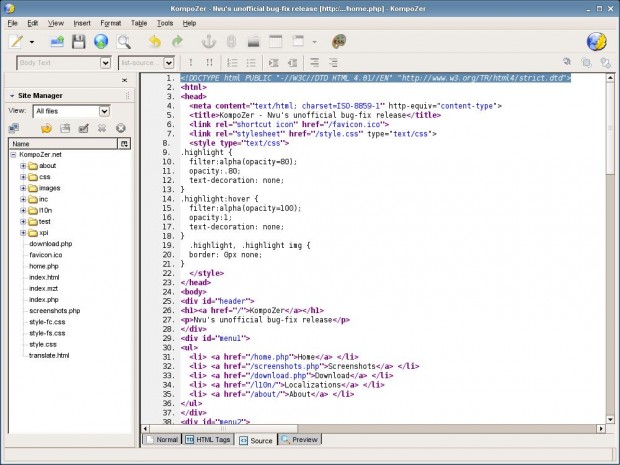Toggle the numbered list button
This screenshot has height=465, width=620.
[232, 62]
